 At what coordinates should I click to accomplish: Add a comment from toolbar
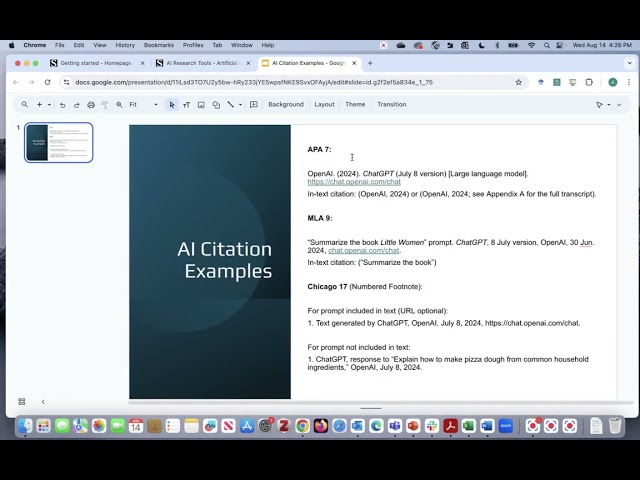point(253,104)
